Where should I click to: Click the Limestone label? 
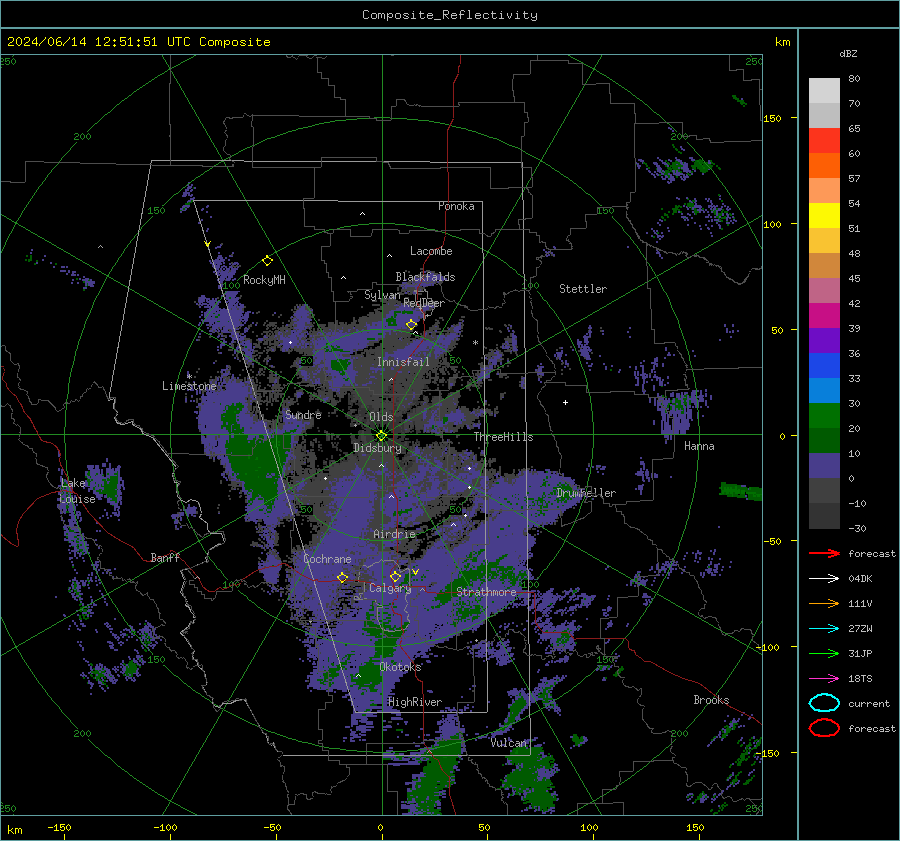[189, 386]
